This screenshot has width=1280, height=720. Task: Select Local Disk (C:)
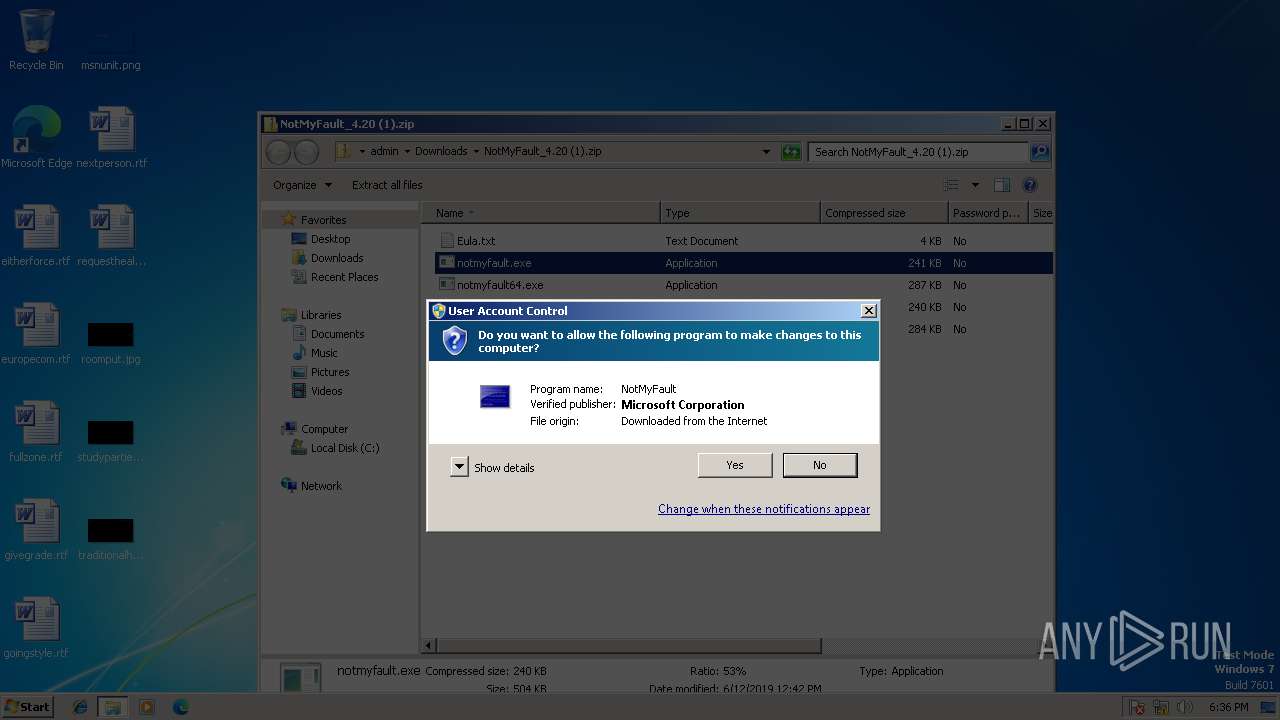pyautogui.click(x=345, y=448)
